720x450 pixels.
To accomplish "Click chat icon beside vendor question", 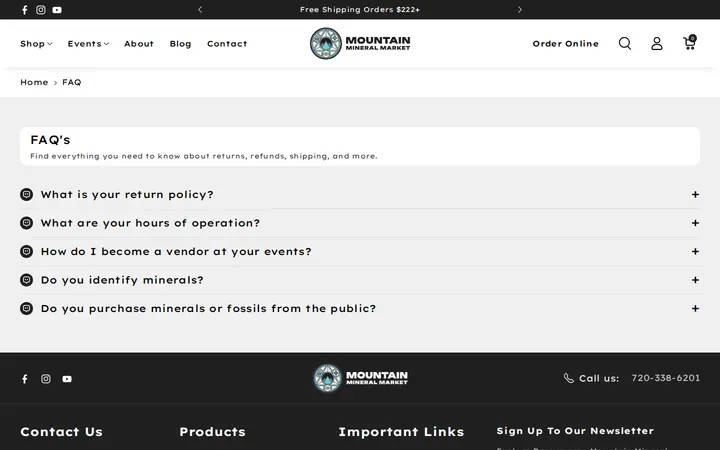I will pyautogui.click(x=27, y=251).
